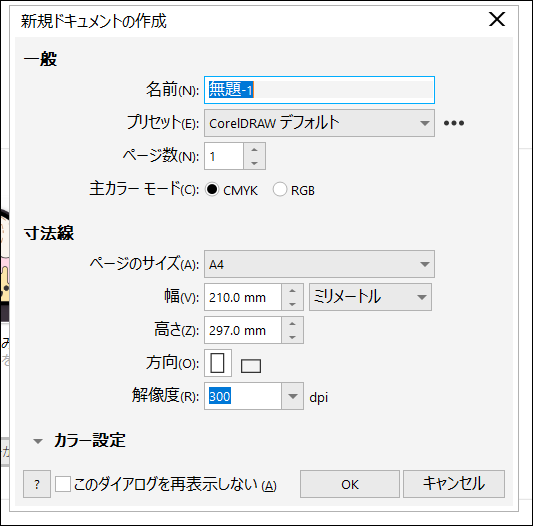This screenshot has width=533, height=526.
Task: Click the OK button
Action: pos(350,484)
